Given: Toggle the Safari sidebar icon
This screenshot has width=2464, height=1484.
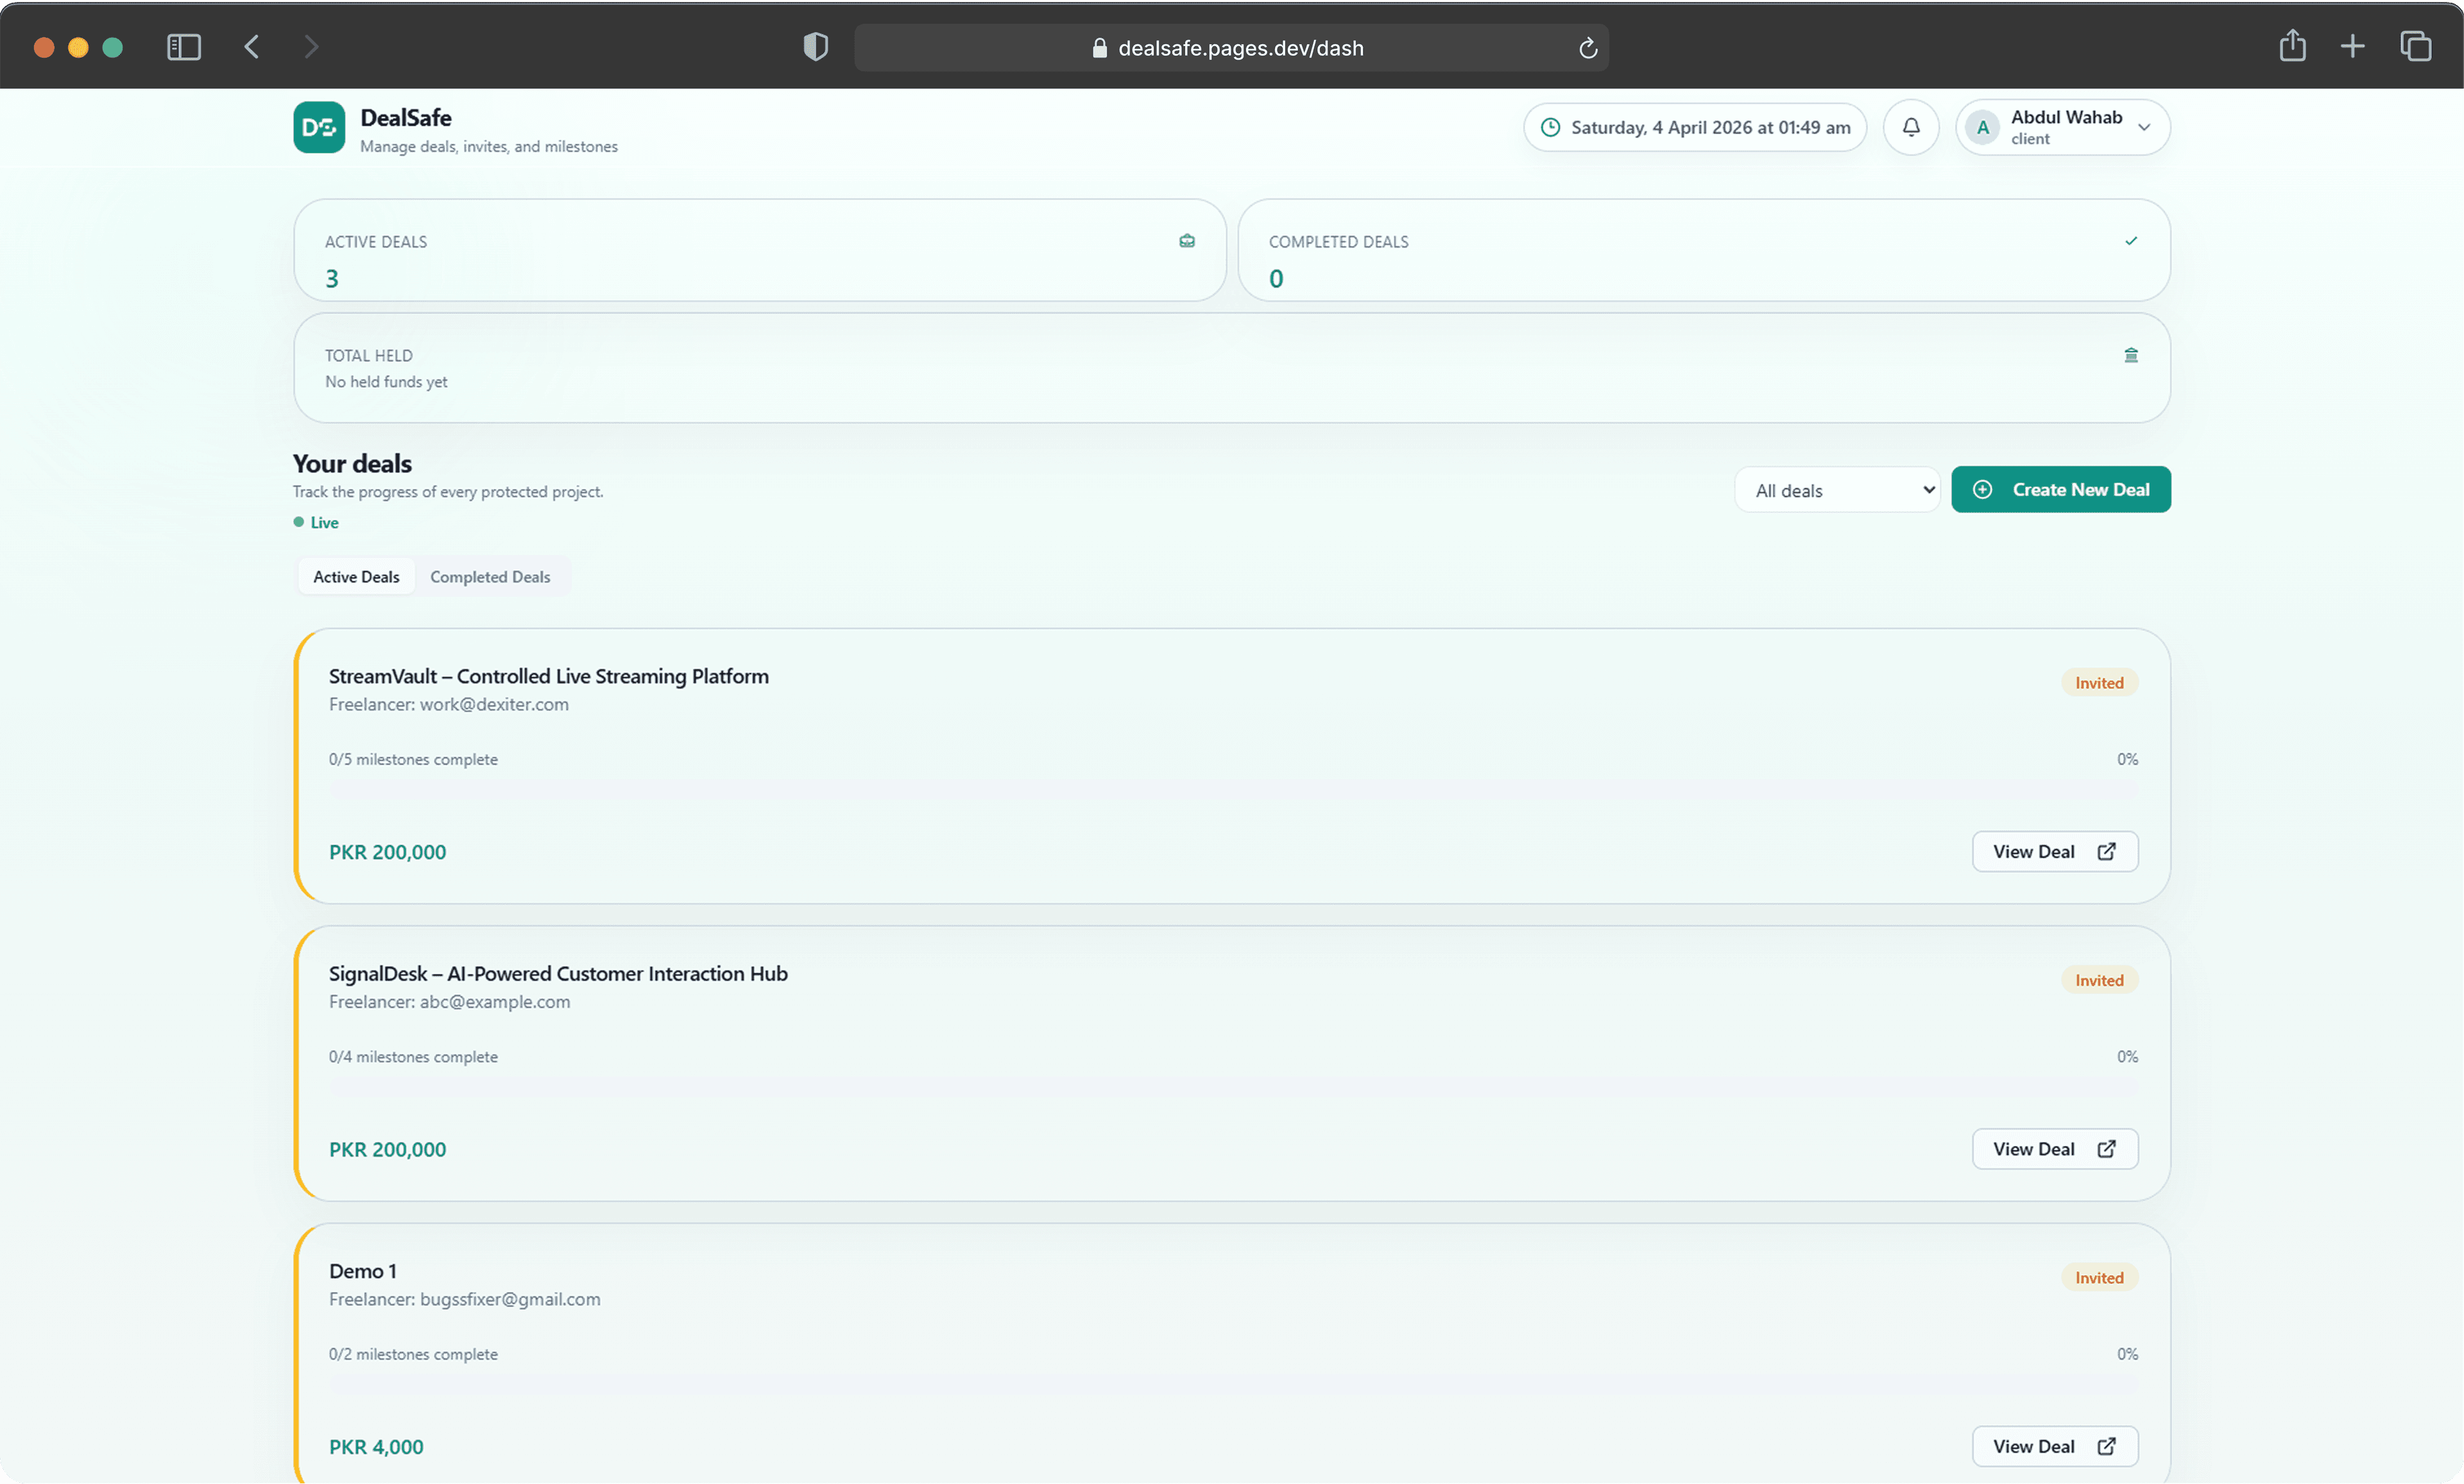Looking at the screenshot, I should coord(184,47).
